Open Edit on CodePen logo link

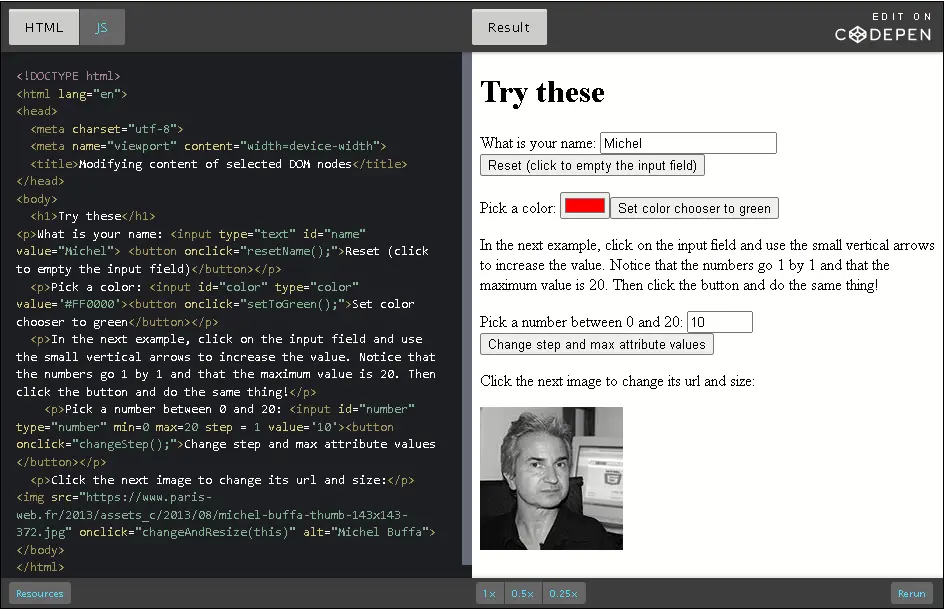point(884,28)
